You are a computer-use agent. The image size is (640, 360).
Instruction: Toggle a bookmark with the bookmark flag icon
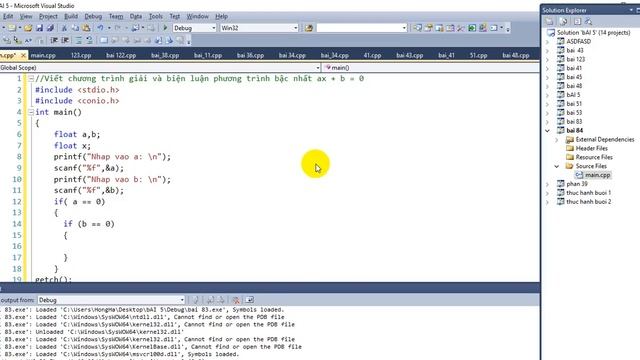pyautogui.click(x=104, y=40)
